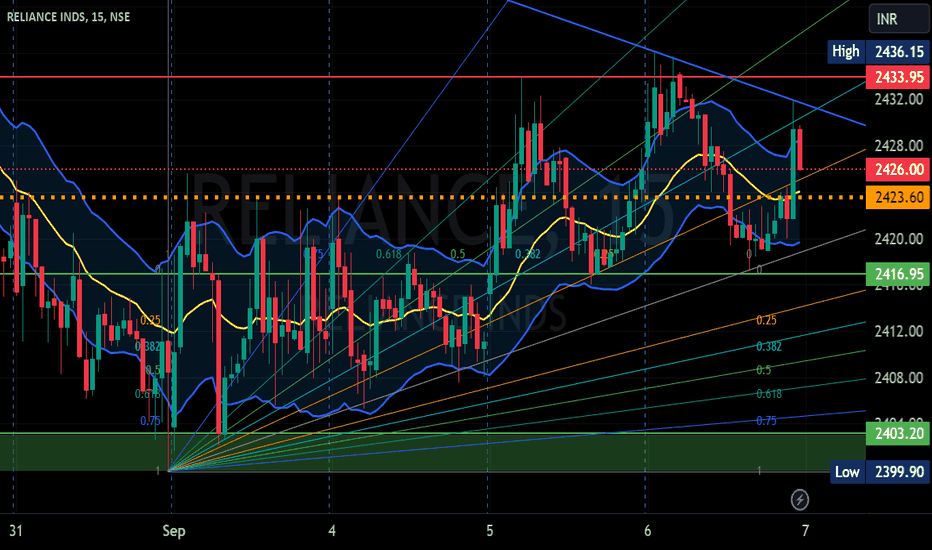Select the right-side 0.382 Fibonacci fan label
This screenshot has height=550, width=932.
point(769,347)
